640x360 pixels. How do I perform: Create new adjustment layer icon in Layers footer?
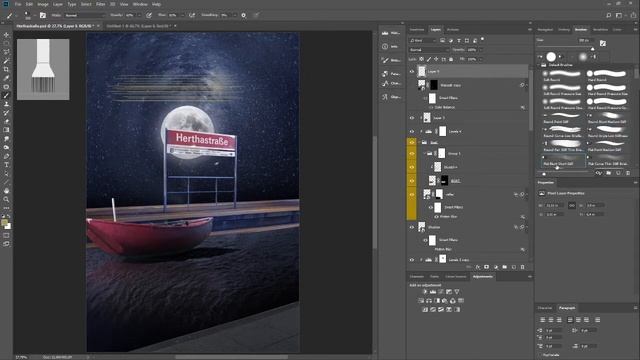tap(496, 267)
